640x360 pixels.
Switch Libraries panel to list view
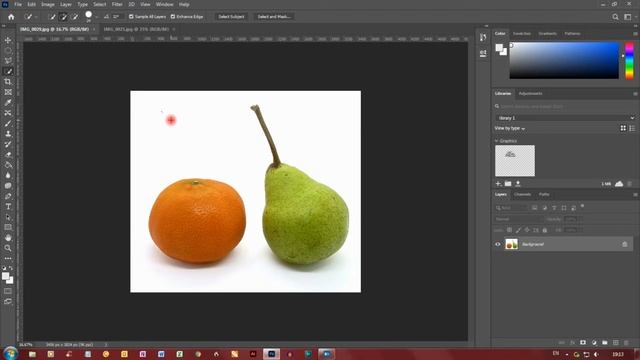point(632,128)
